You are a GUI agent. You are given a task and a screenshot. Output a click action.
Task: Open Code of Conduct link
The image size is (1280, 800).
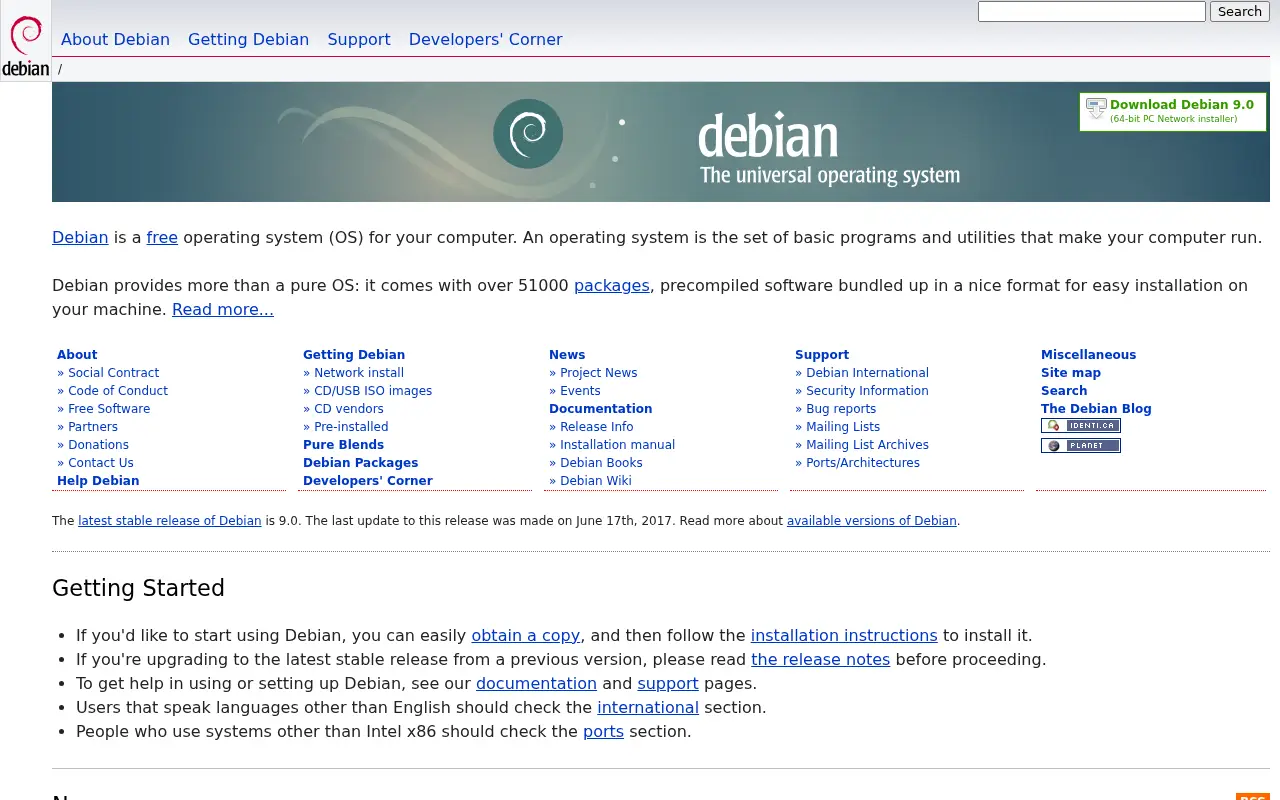(x=118, y=391)
